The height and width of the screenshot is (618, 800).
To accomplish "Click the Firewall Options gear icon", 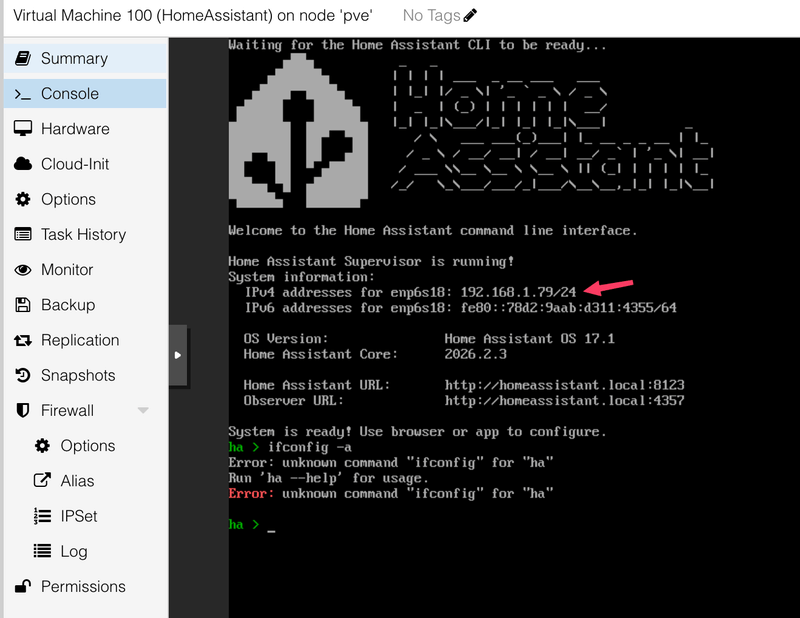I will pyautogui.click(x=42, y=446).
